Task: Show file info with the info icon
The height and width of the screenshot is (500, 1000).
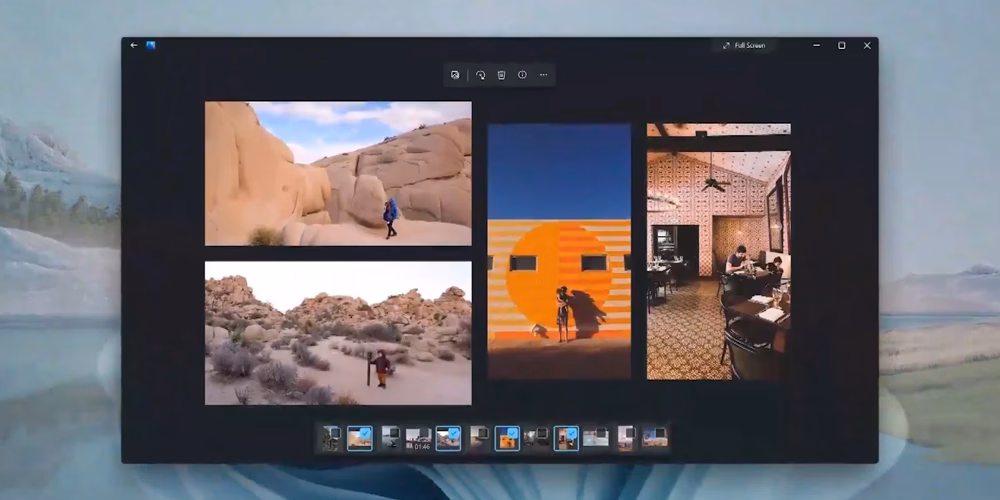Action: click(x=522, y=75)
